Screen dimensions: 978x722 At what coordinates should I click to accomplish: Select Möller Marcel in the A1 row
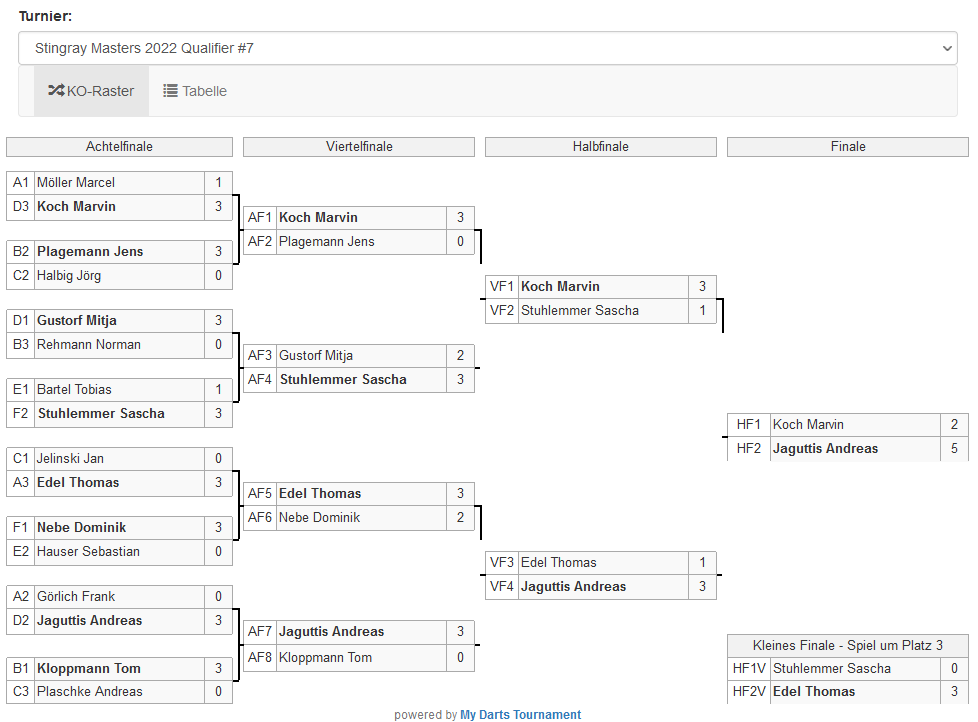[x=76, y=183]
